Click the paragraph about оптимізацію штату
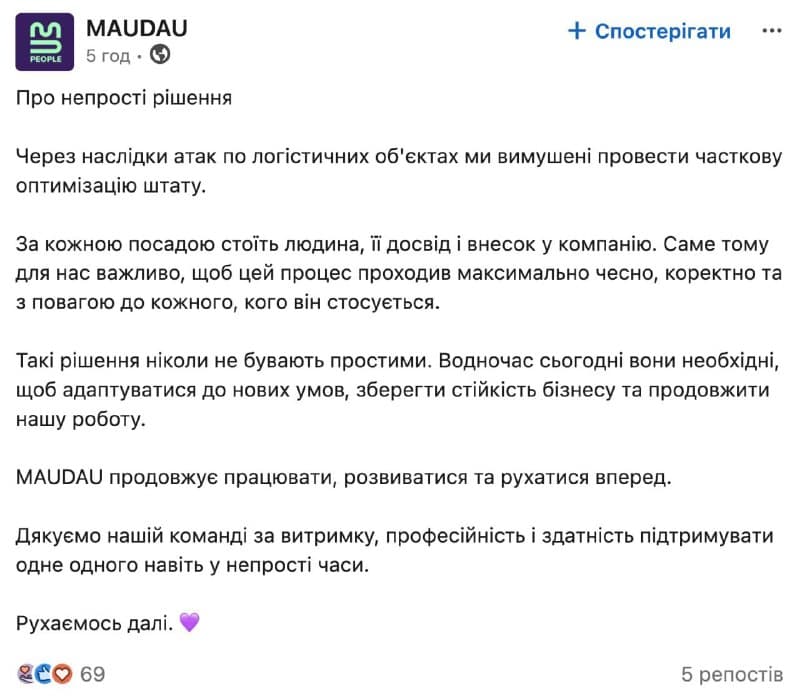The height and width of the screenshot is (697, 800). pos(399,170)
